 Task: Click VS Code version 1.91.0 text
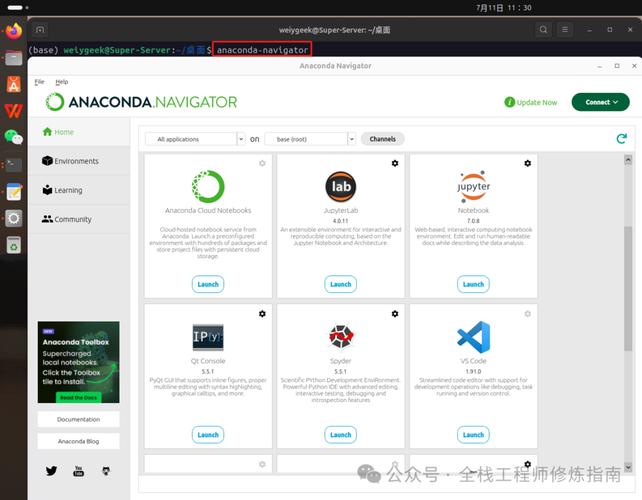click(473, 371)
